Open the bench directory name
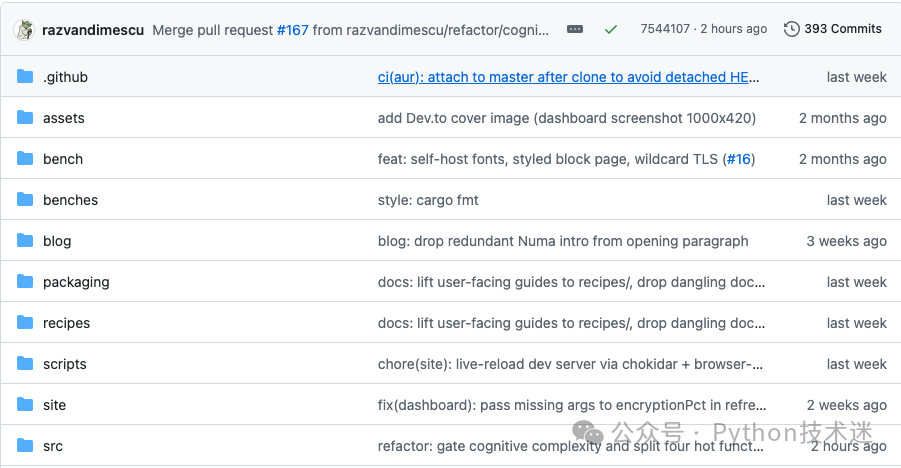This screenshot has height=468, width=901. click(x=63, y=159)
